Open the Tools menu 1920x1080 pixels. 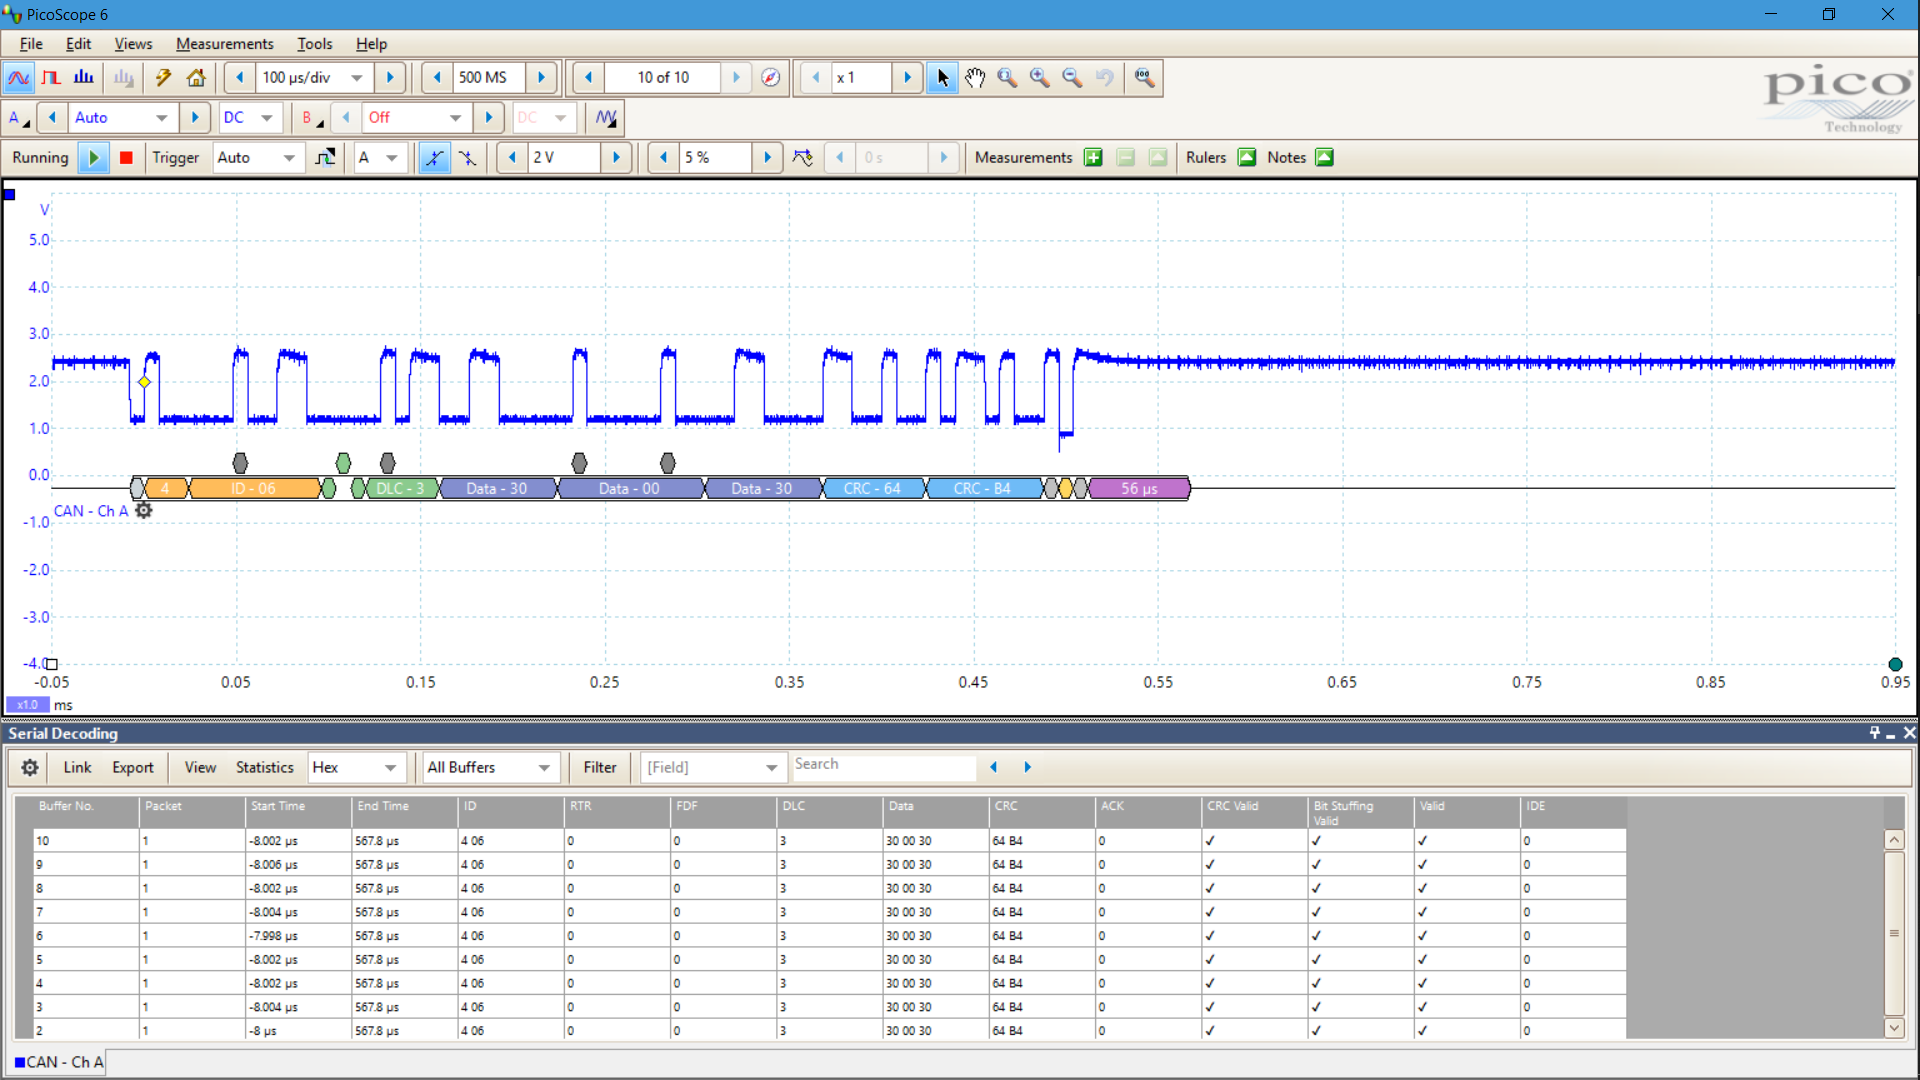(x=314, y=44)
